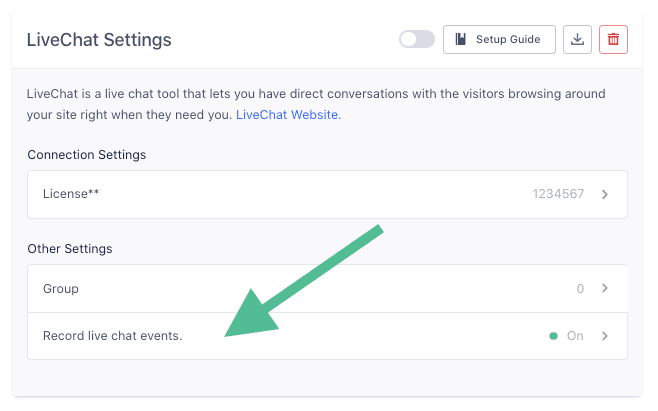The image size is (658, 411).
Task: Click the book icon in Setup Guide
Action: pyautogui.click(x=461, y=40)
